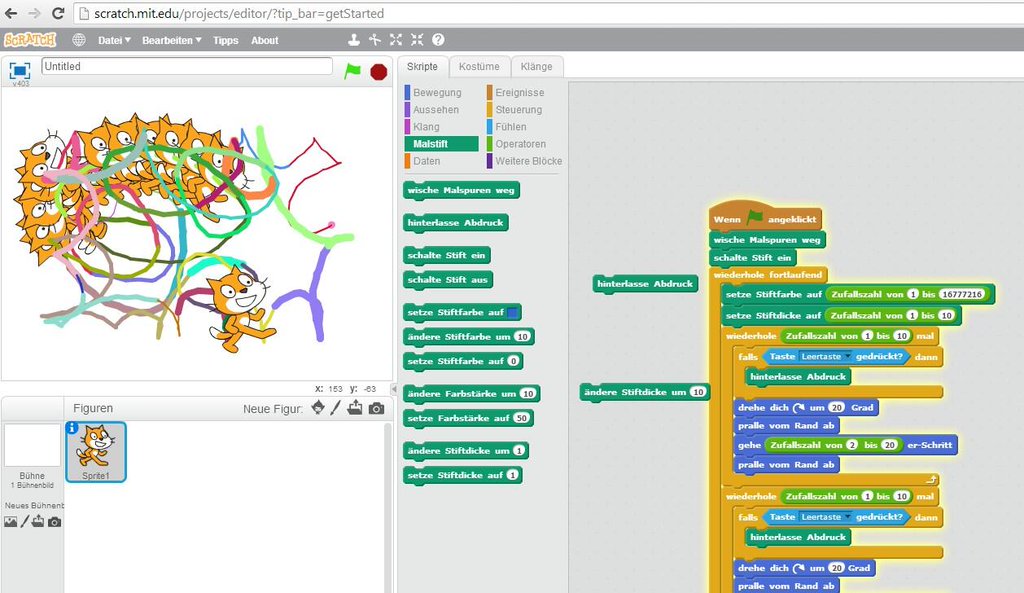
Task: Click the 'Wenn Flagge angeklickt' hat block
Action: coord(765,217)
